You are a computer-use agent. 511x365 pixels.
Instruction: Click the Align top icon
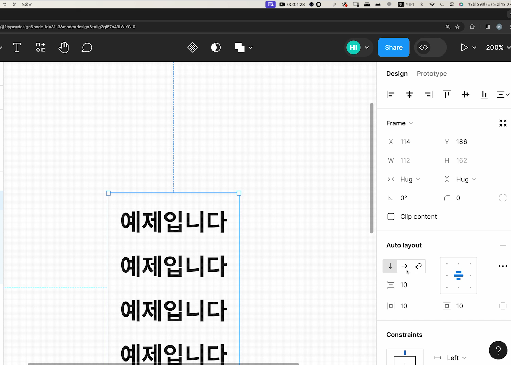click(x=447, y=95)
